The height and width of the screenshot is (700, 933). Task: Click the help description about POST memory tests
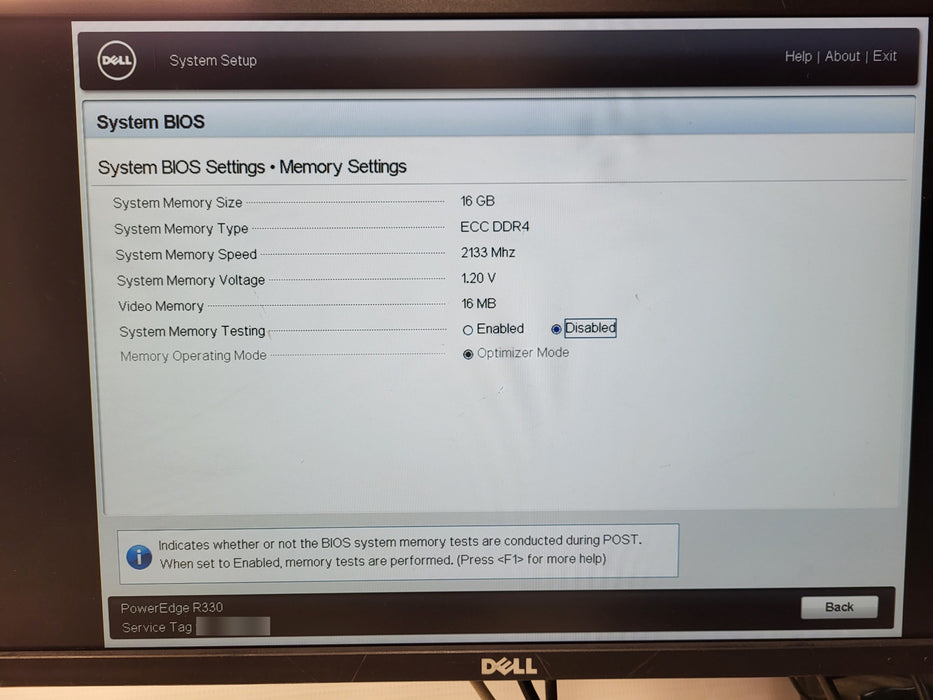(399, 551)
